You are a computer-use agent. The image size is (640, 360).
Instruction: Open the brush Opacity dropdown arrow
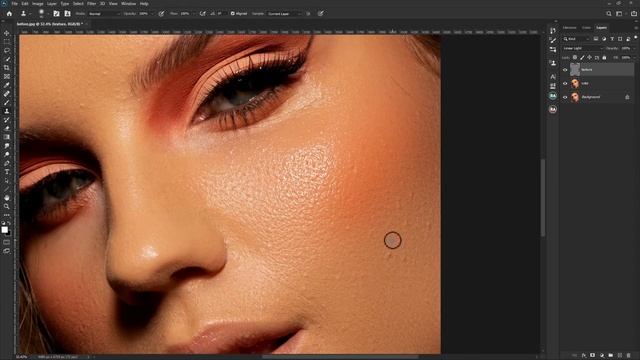(x=152, y=13)
